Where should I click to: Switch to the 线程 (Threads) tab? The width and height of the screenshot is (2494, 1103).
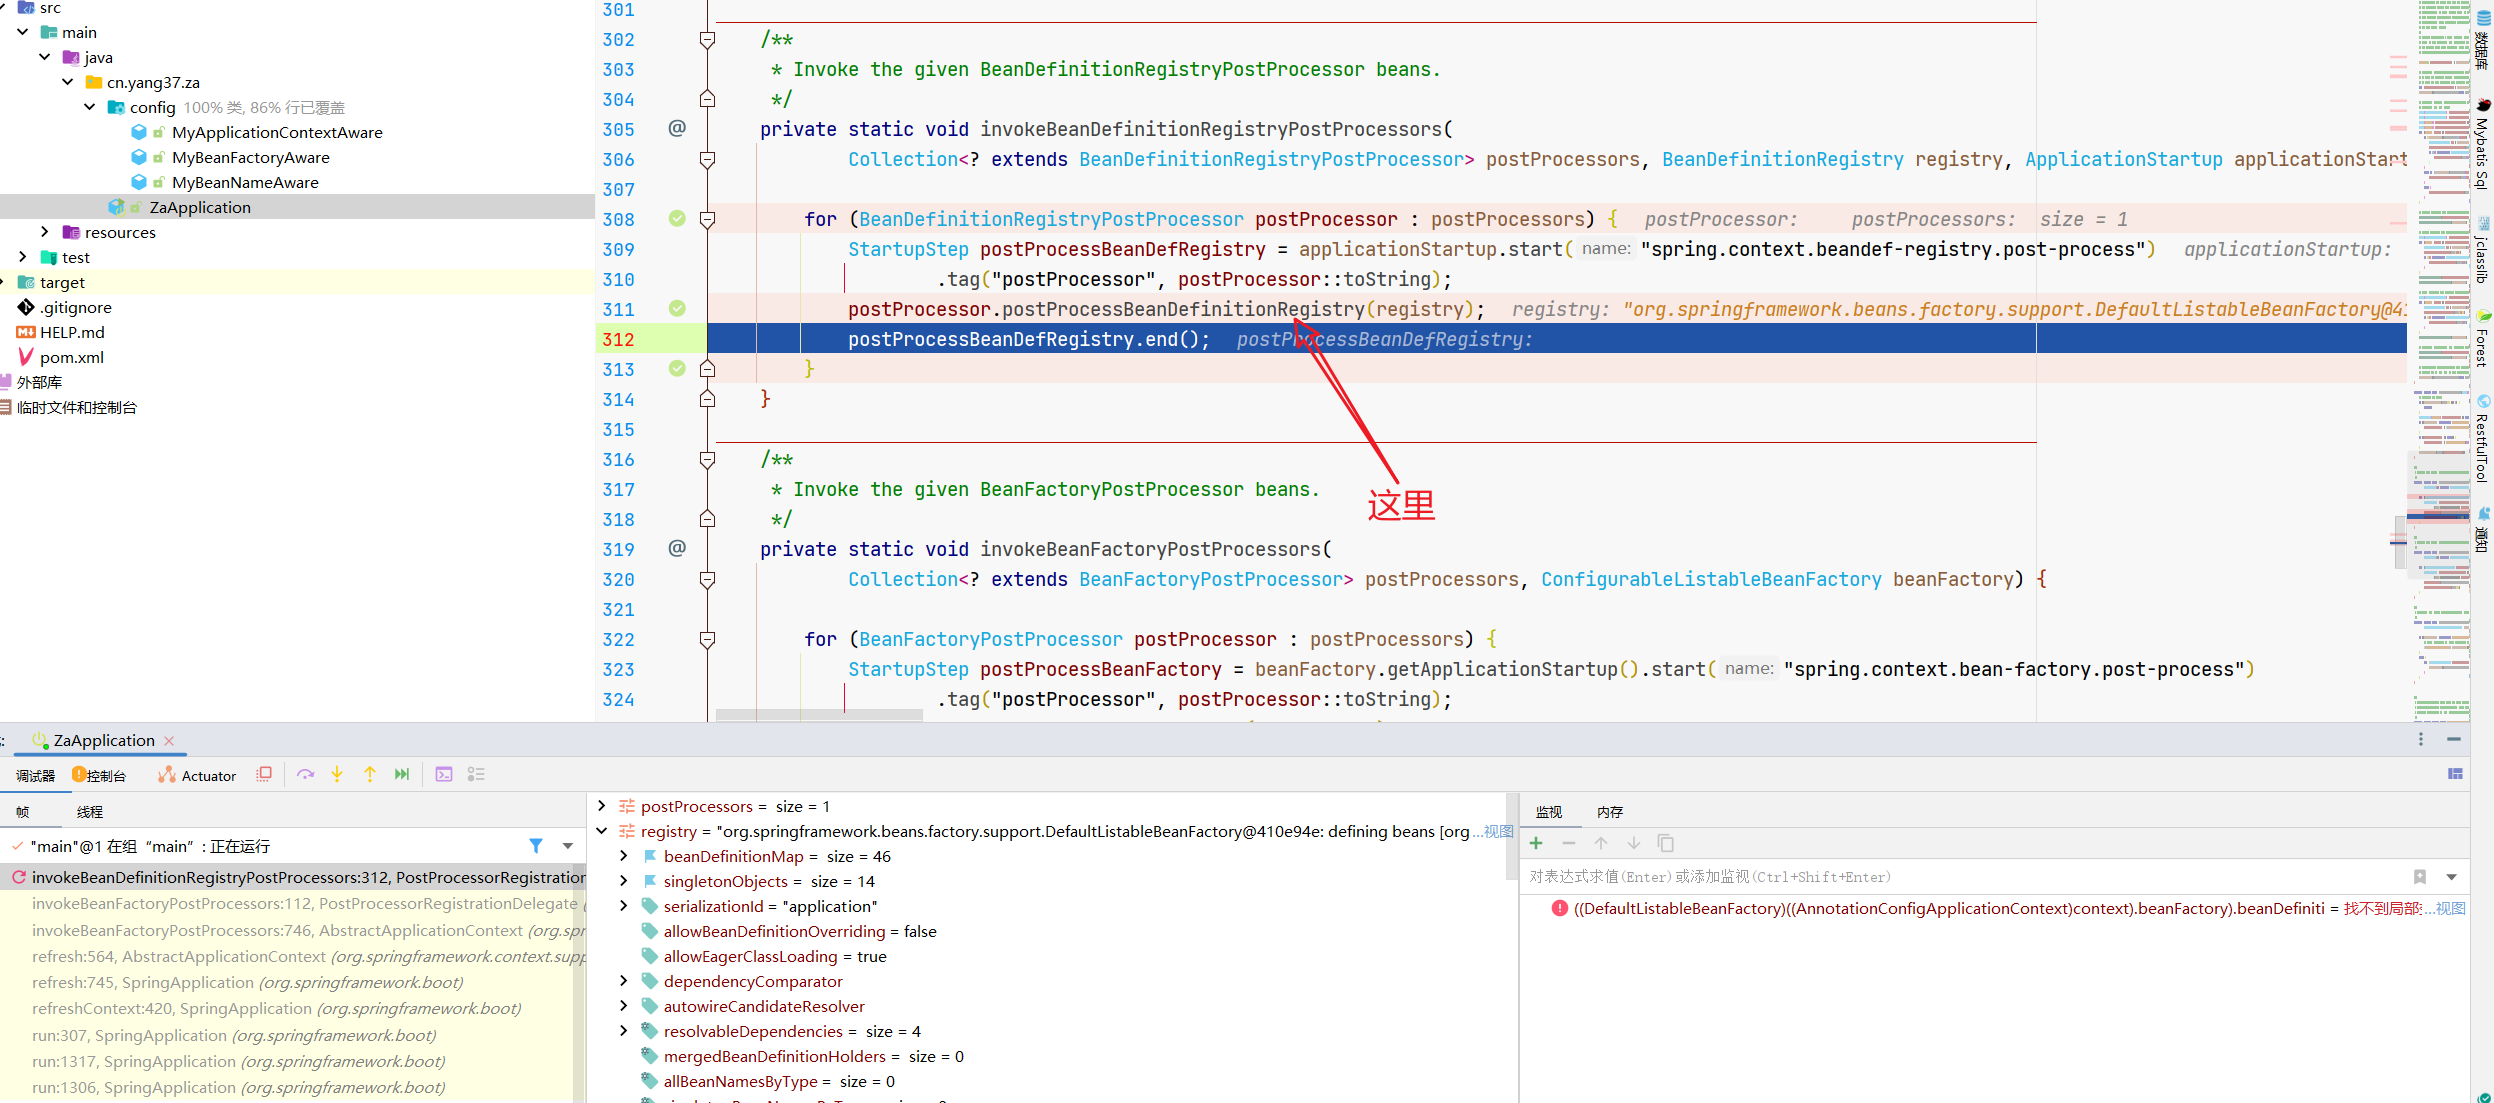(x=90, y=812)
